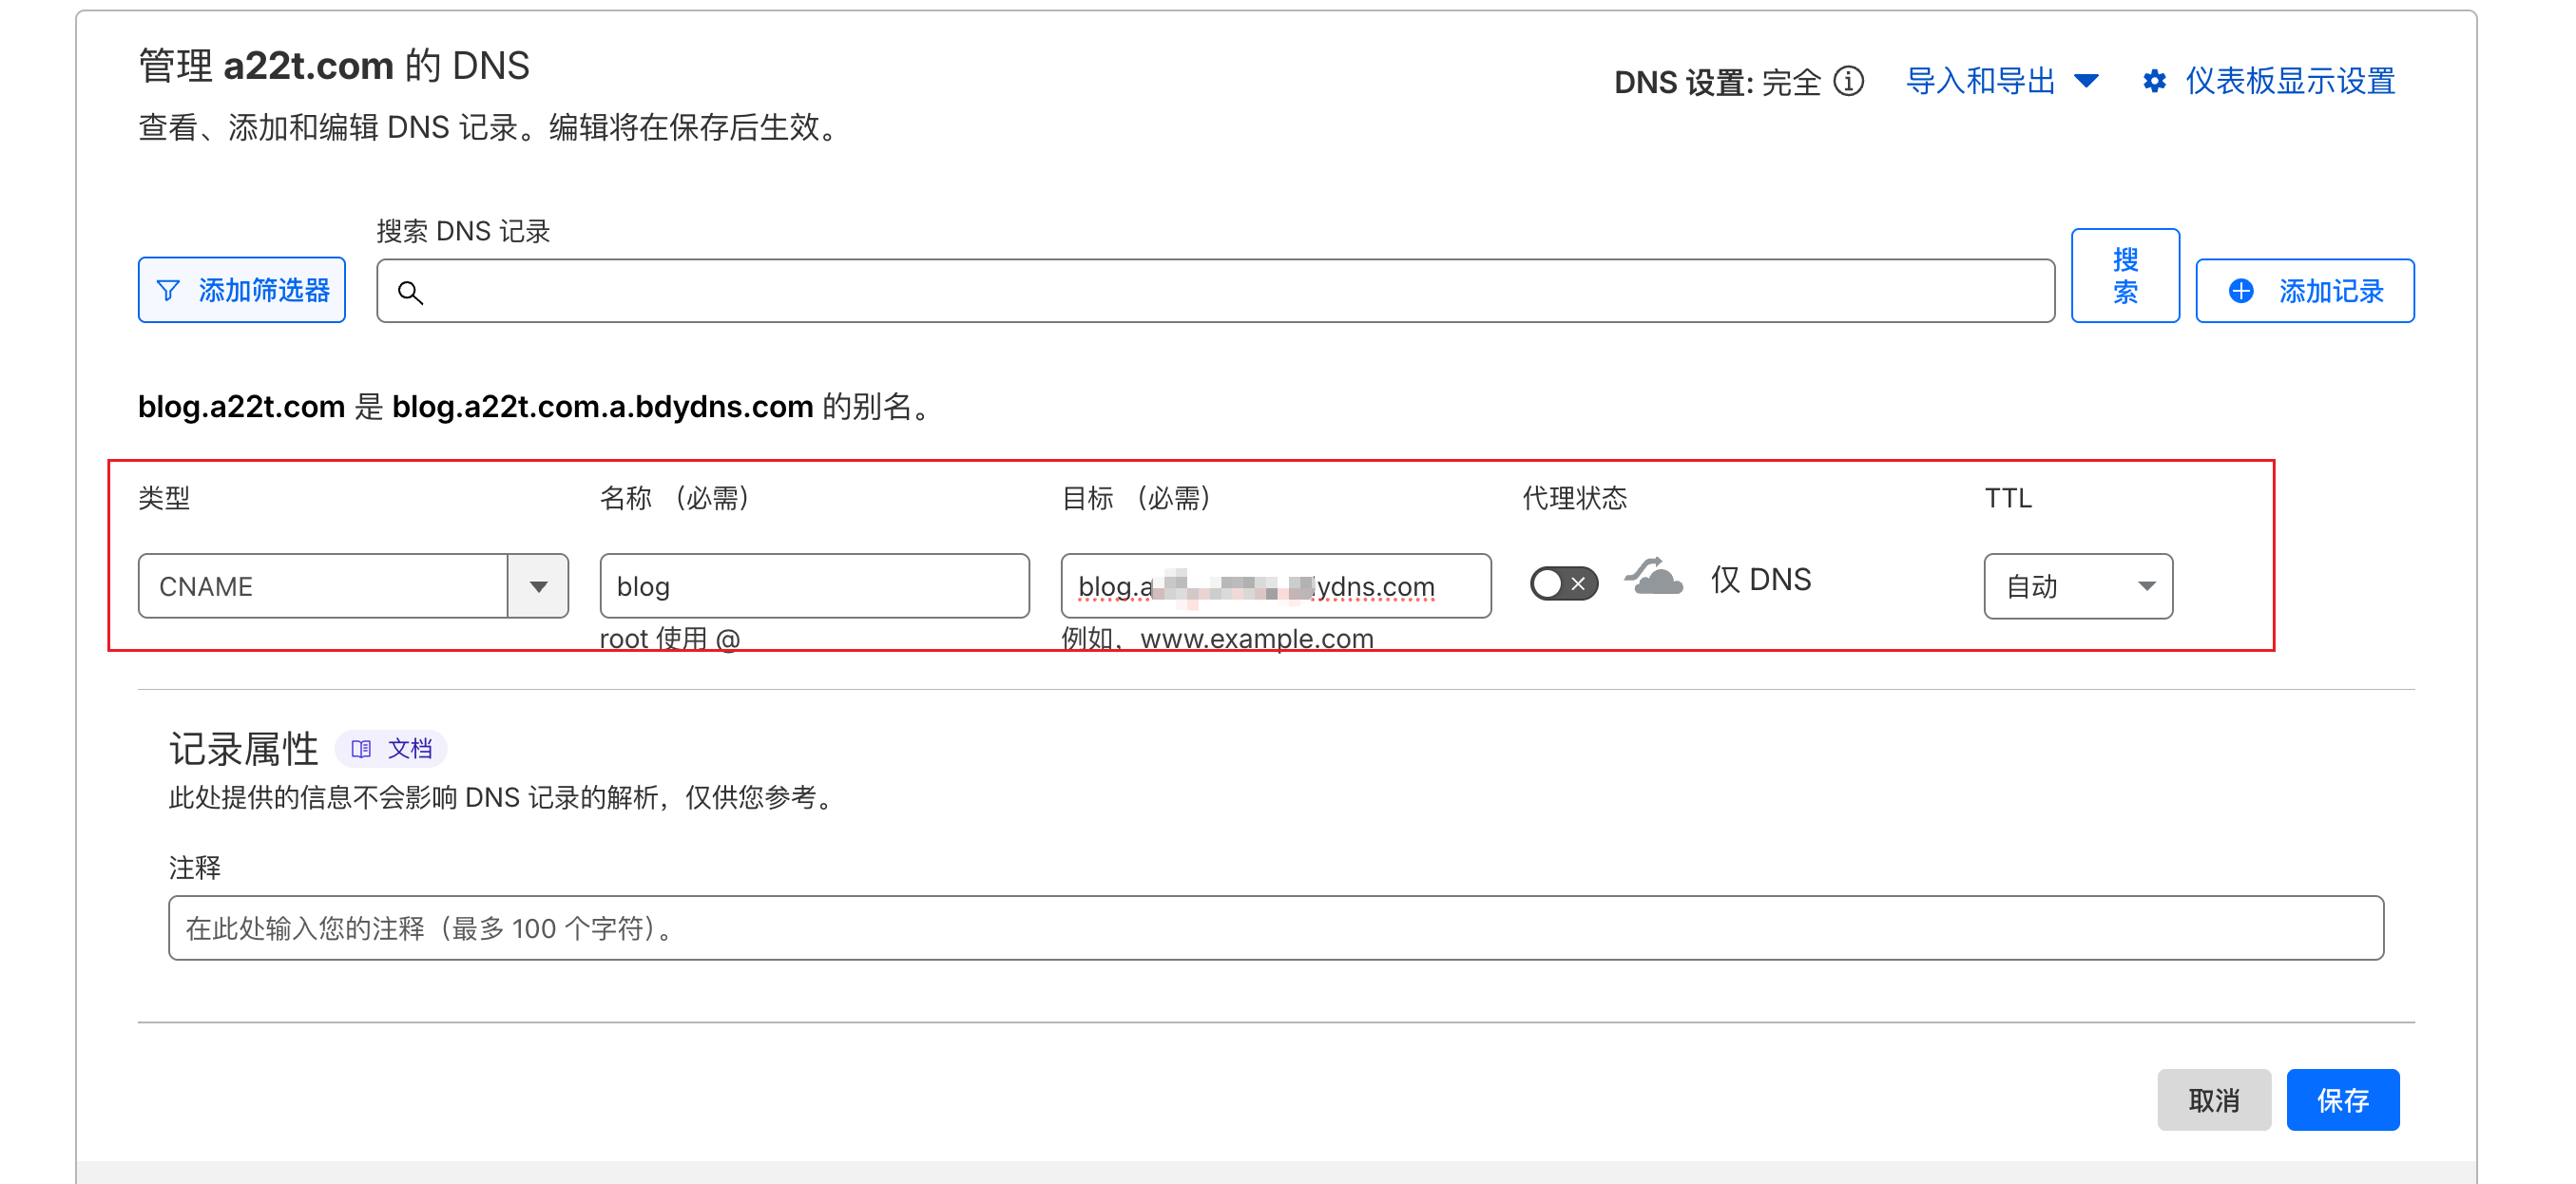
Task: Click the magnifier icon inside the DNS search box
Action: (x=411, y=293)
